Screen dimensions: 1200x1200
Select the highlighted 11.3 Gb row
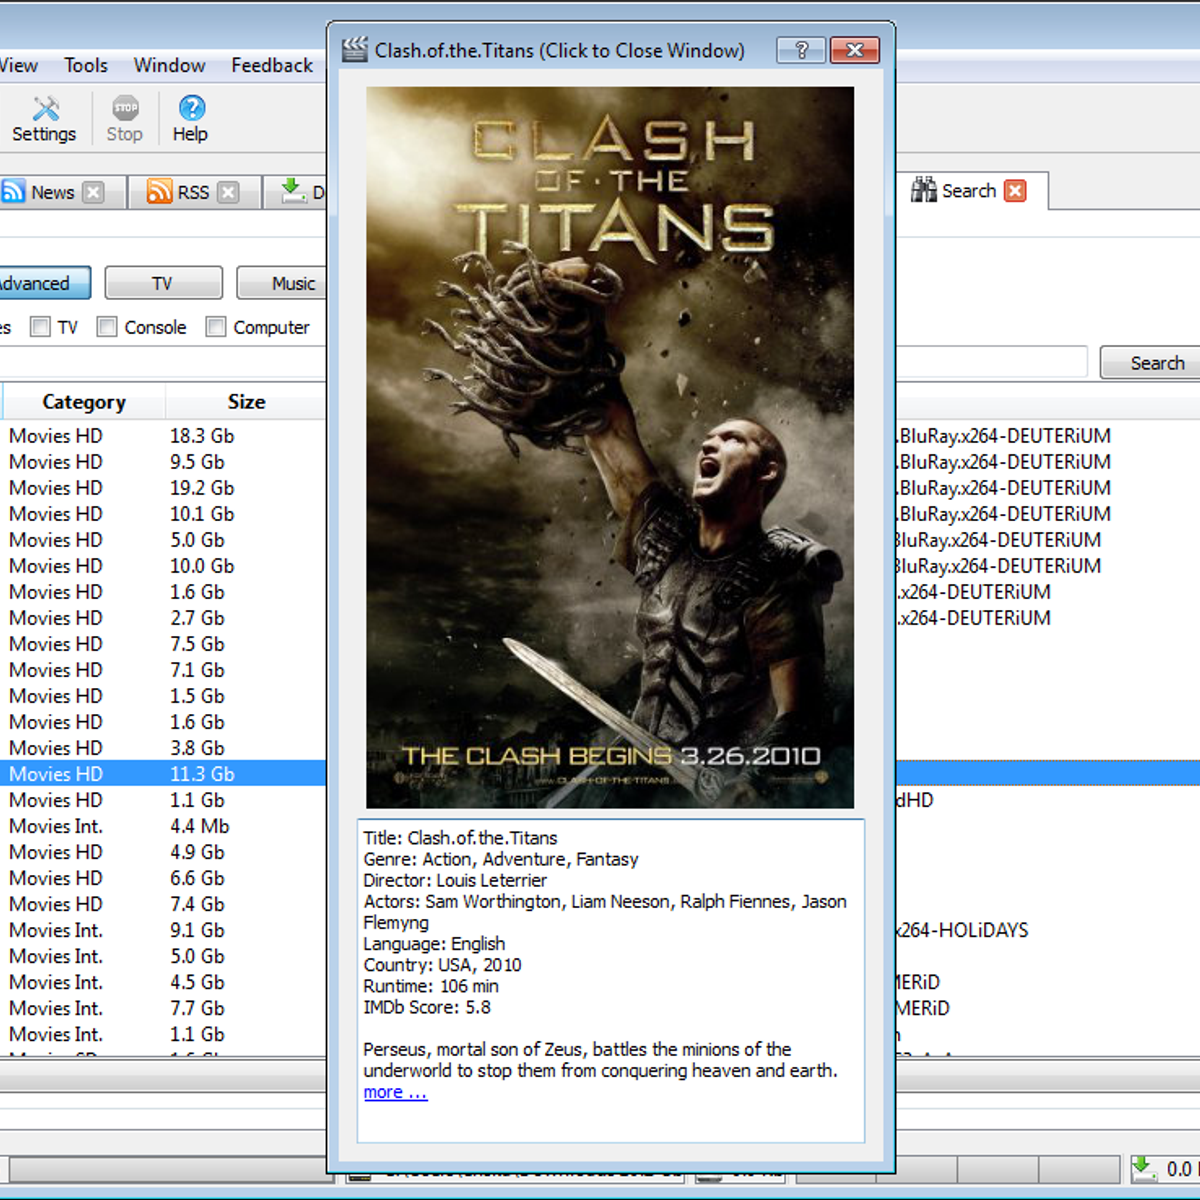click(163, 774)
